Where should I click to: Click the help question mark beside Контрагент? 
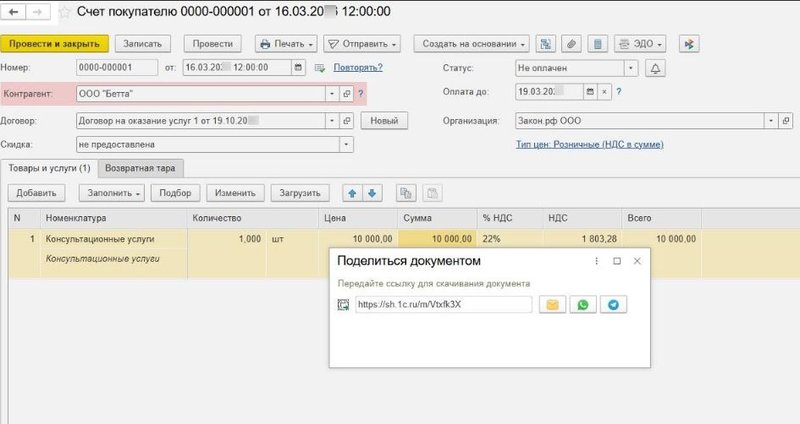coord(360,94)
